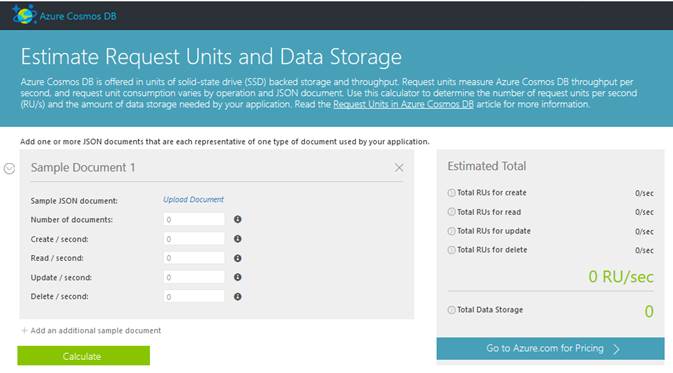Click the info icon beside Total RUs for update
673x373 pixels.
tap(451, 231)
